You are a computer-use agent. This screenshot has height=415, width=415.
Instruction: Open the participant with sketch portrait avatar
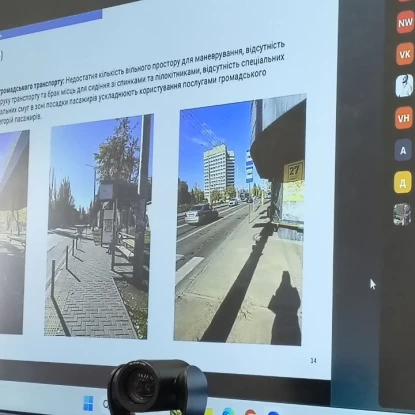(x=404, y=86)
